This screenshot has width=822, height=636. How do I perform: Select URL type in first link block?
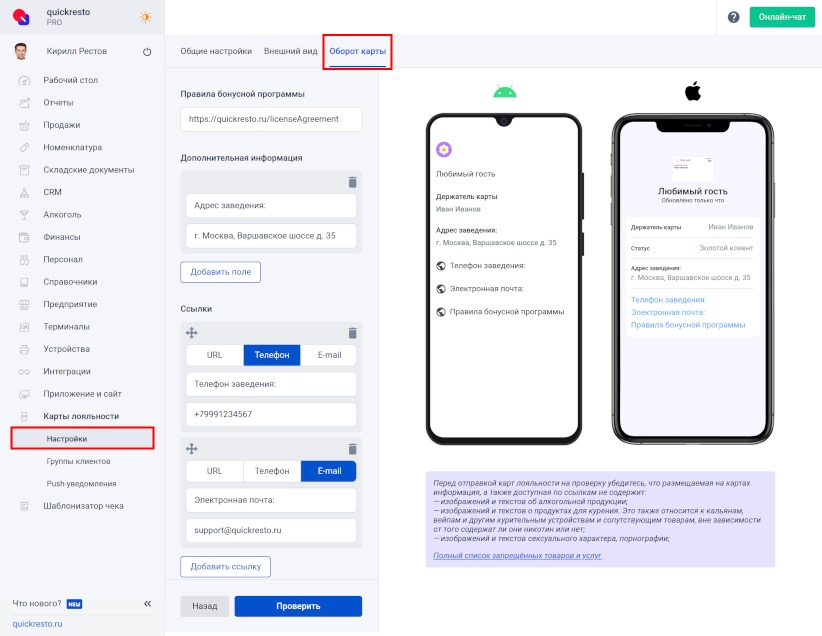(x=215, y=355)
